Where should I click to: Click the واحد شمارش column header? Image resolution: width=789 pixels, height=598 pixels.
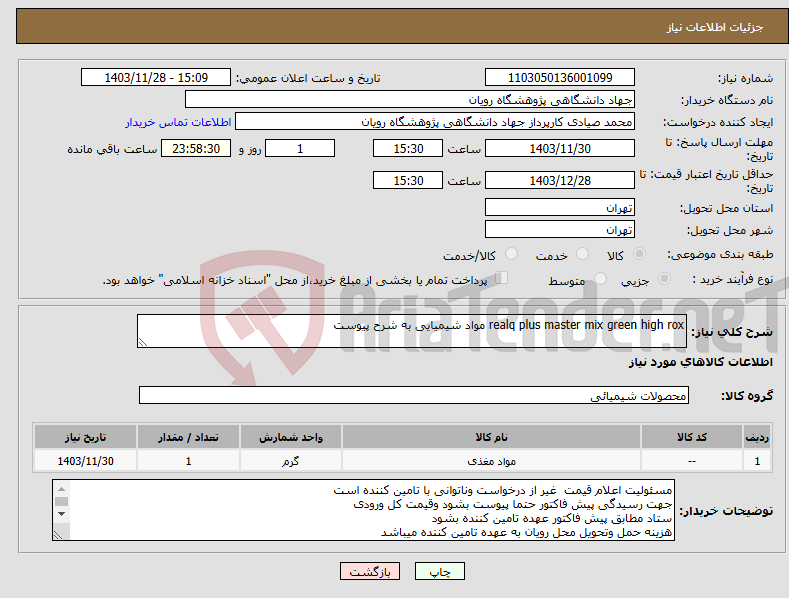pyautogui.click(x=291, y=437)
